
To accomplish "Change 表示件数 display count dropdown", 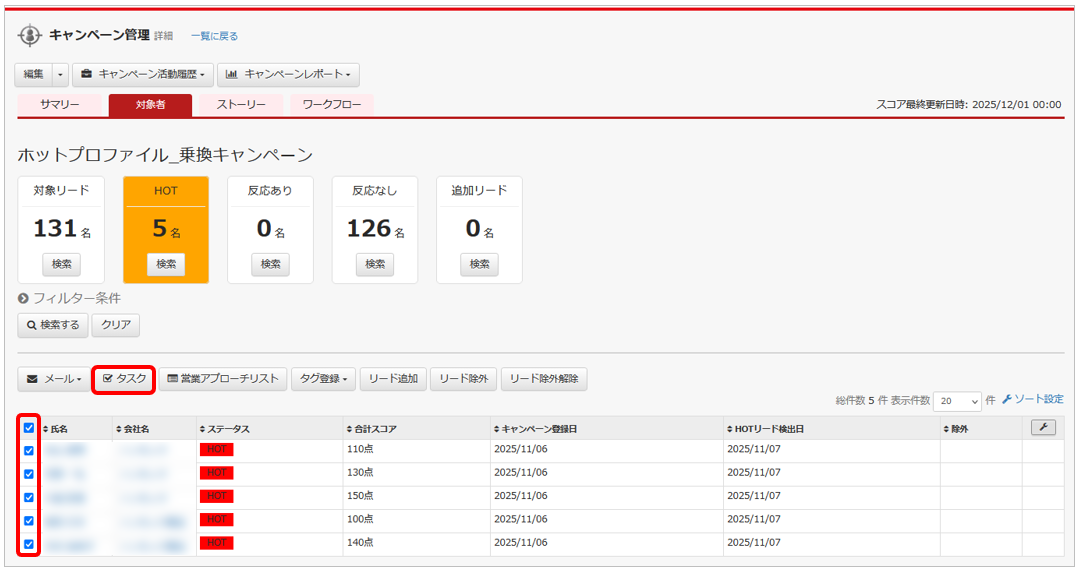I will [x=957, y=400].
